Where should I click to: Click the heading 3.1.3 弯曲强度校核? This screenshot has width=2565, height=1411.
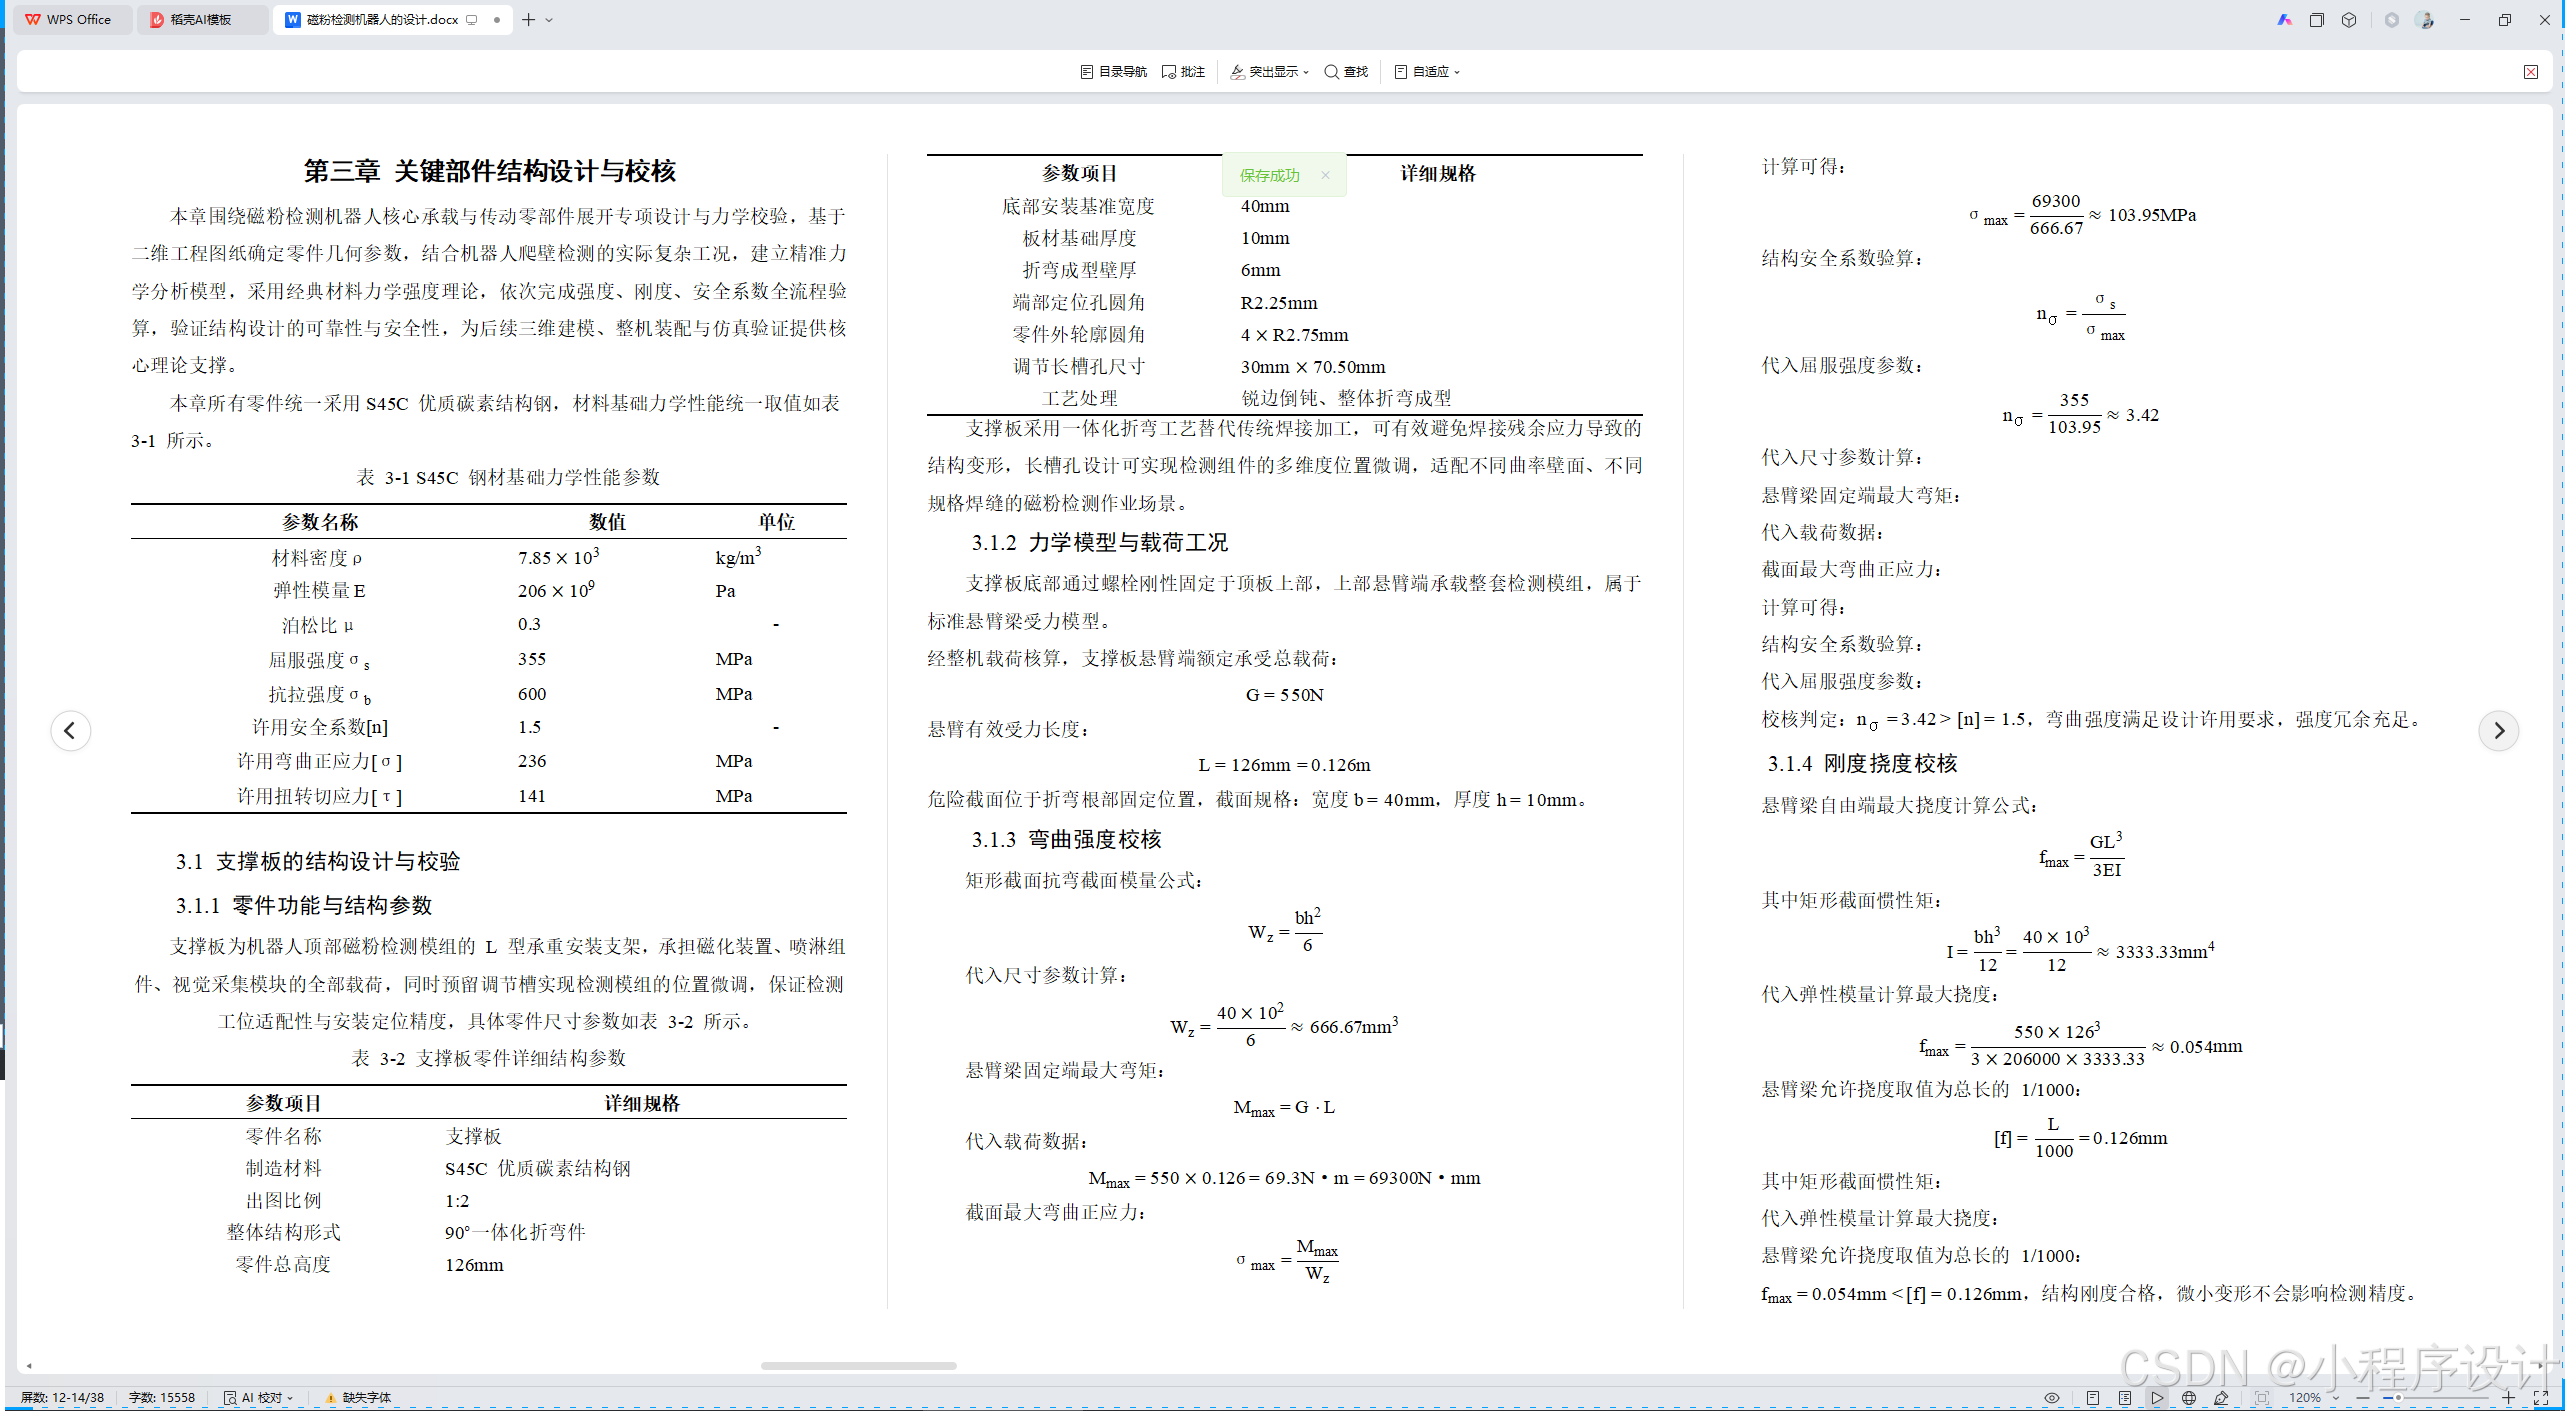(x=1066, y=839)
